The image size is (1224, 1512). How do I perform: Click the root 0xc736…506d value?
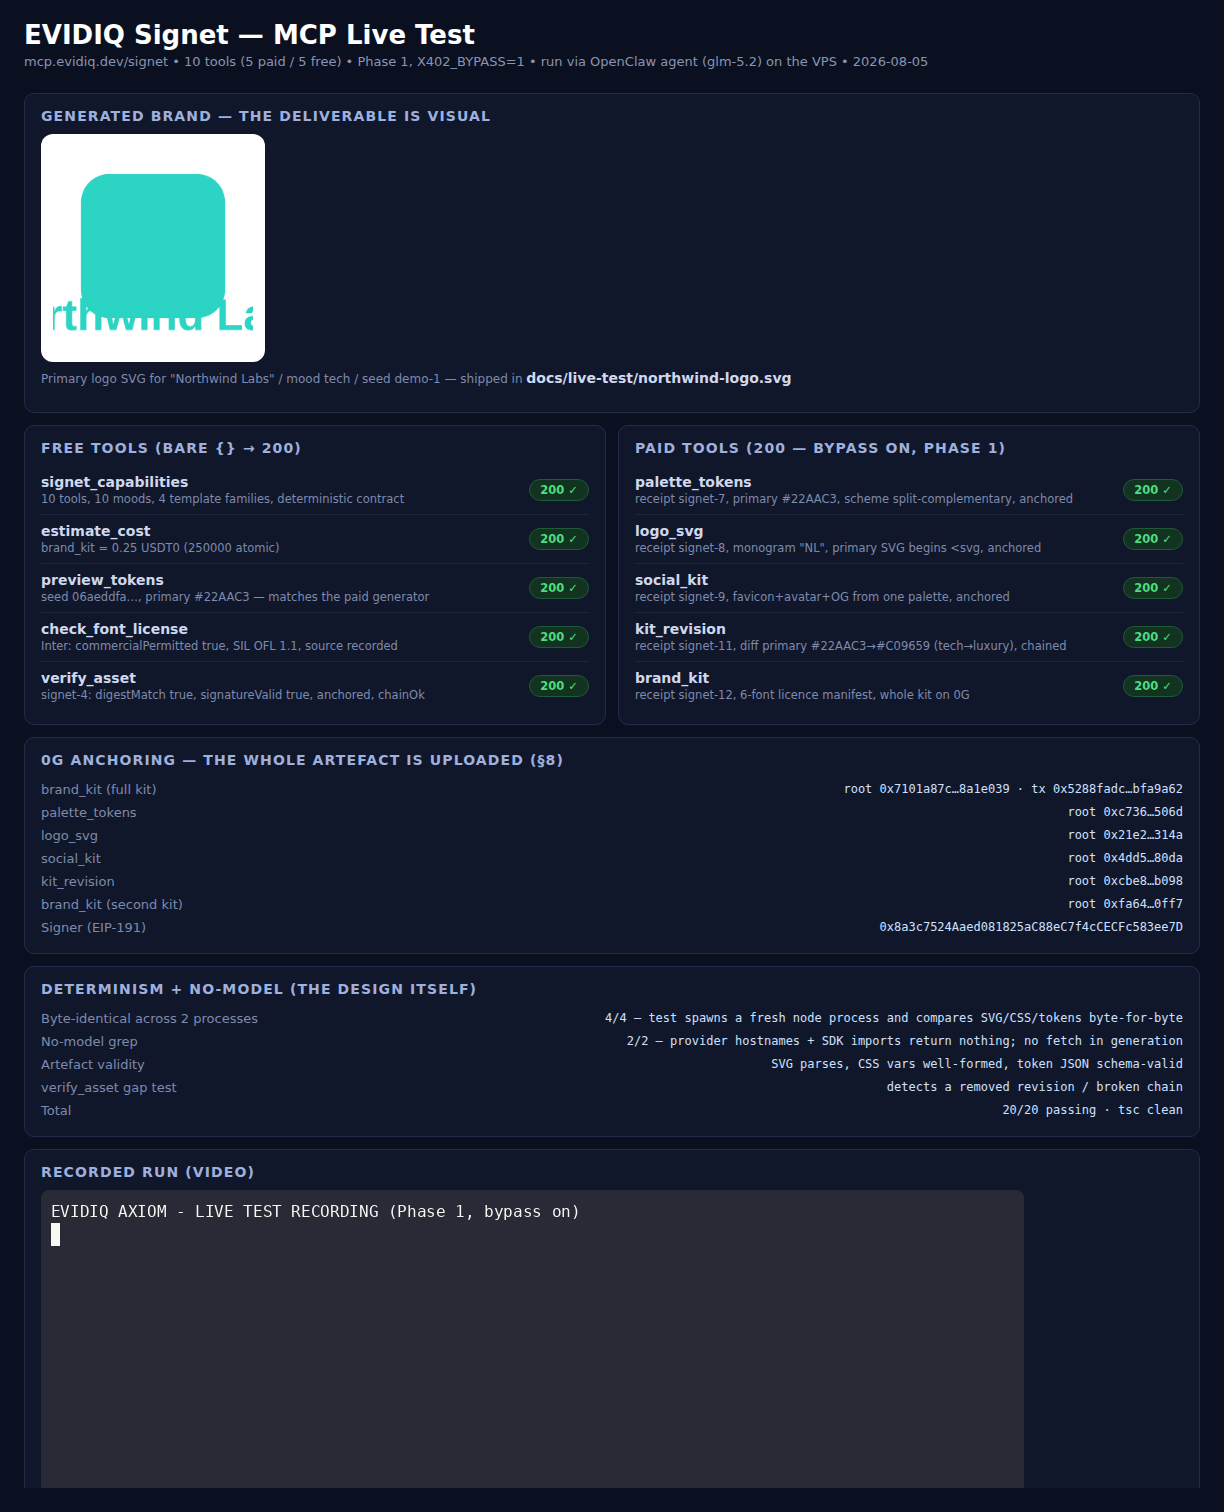click(x=1125, y=812)
